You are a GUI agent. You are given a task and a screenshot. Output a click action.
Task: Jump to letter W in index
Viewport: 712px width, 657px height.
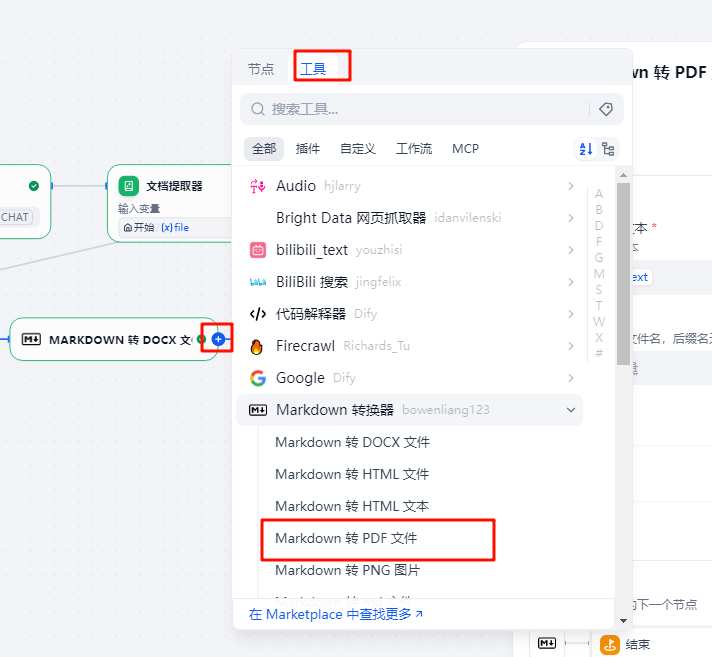[599, 321]
